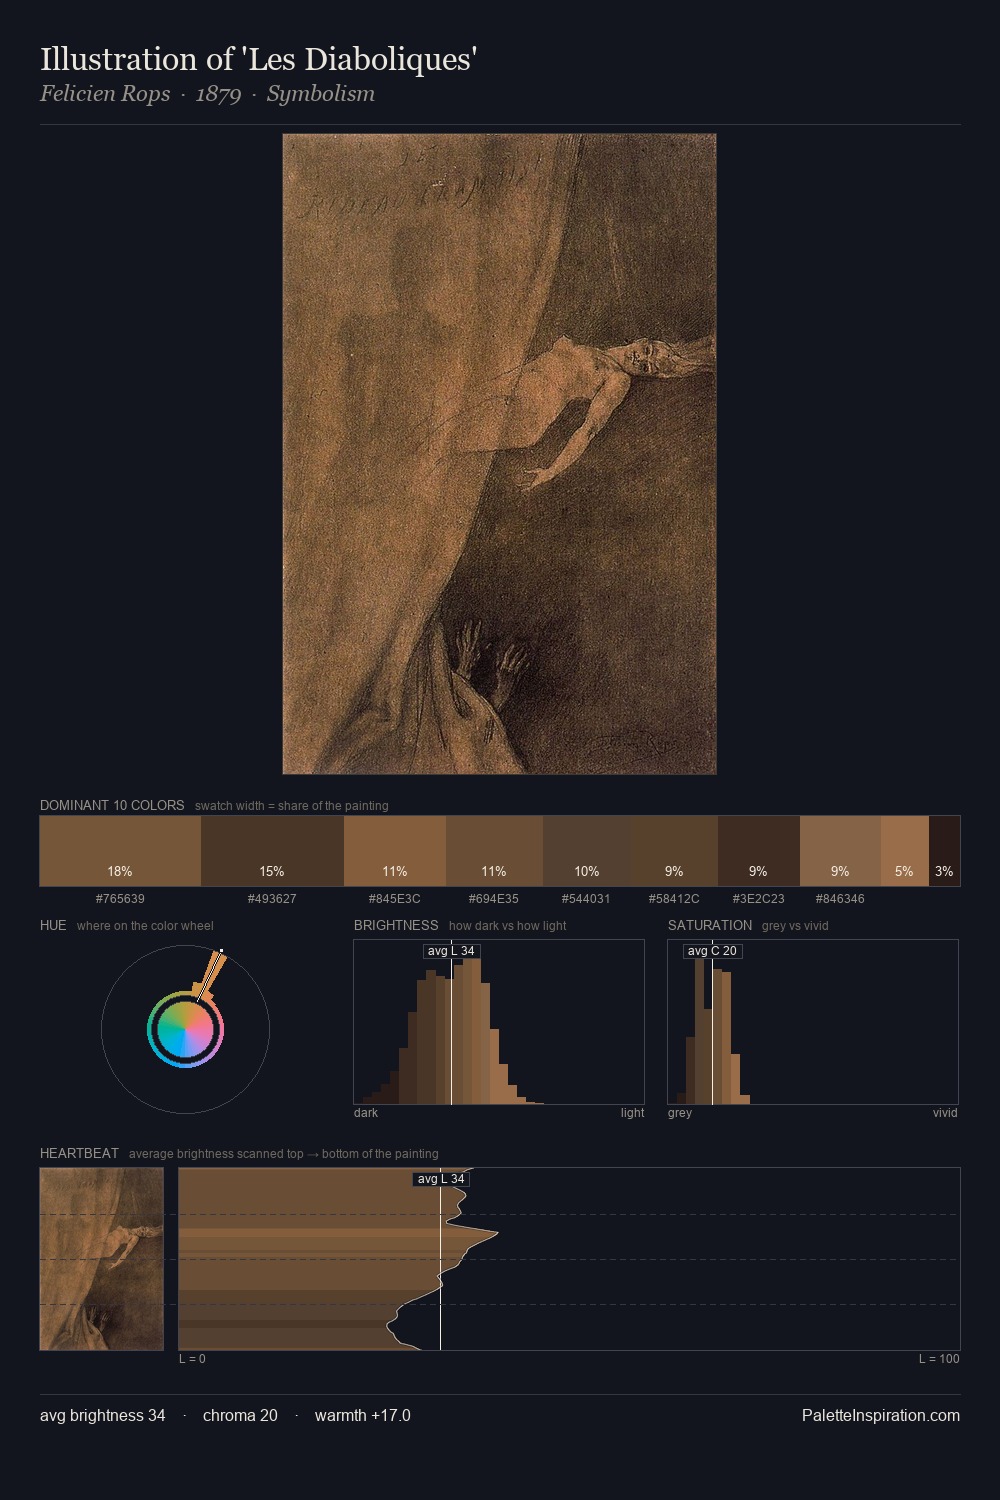Screen dimensions: 1000x1500
Task: Click the 15% swatch #493627
Action: tap(272, 851)
